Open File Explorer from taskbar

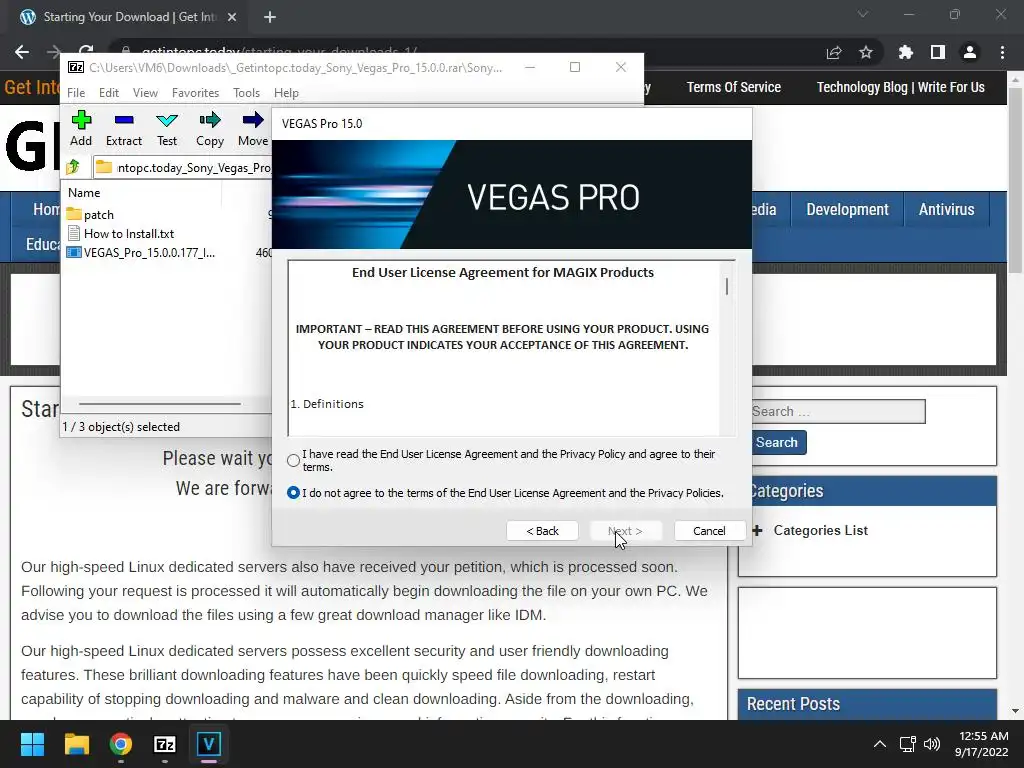pos(76,744)
